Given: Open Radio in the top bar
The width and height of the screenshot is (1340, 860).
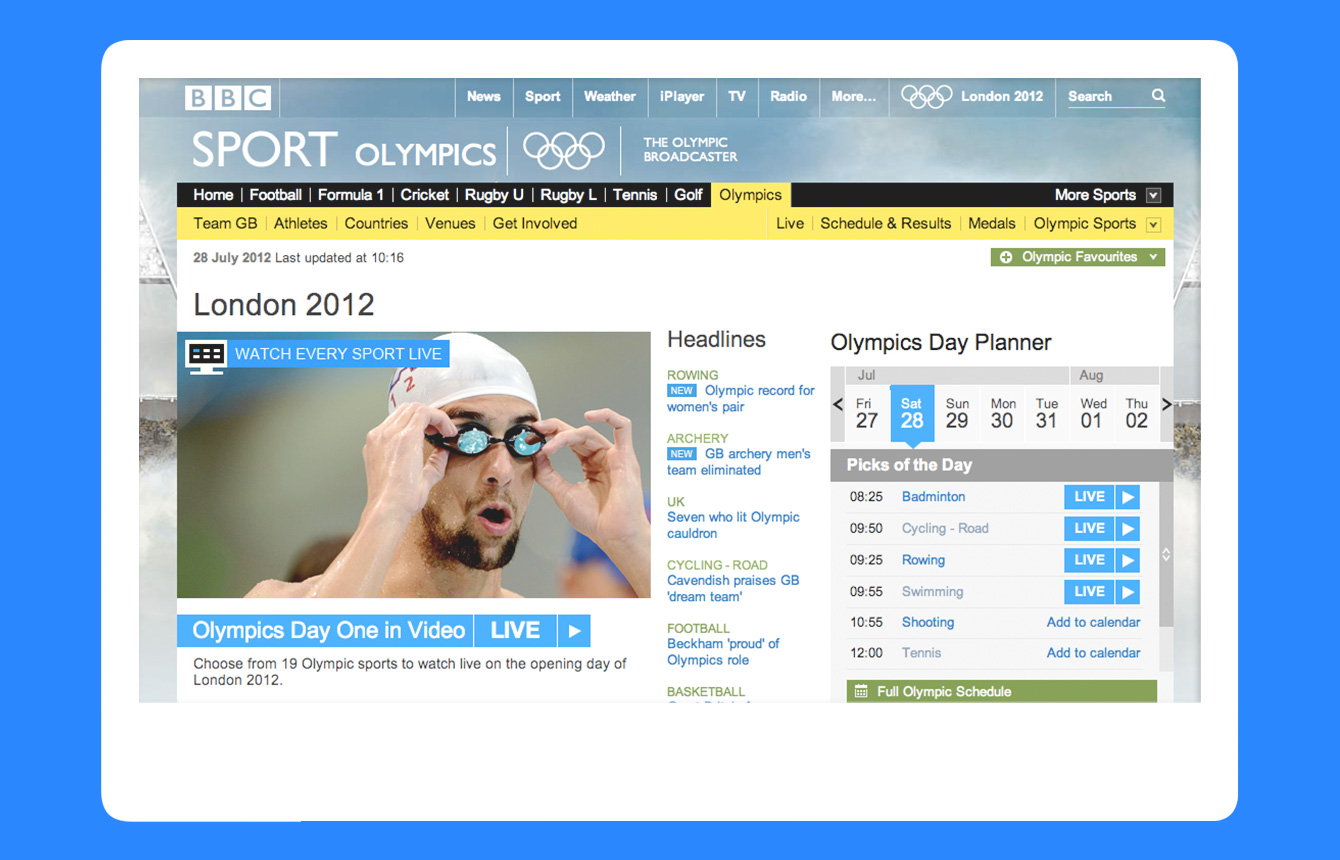Looking at the screenshot, I should (x=788, y=96).
